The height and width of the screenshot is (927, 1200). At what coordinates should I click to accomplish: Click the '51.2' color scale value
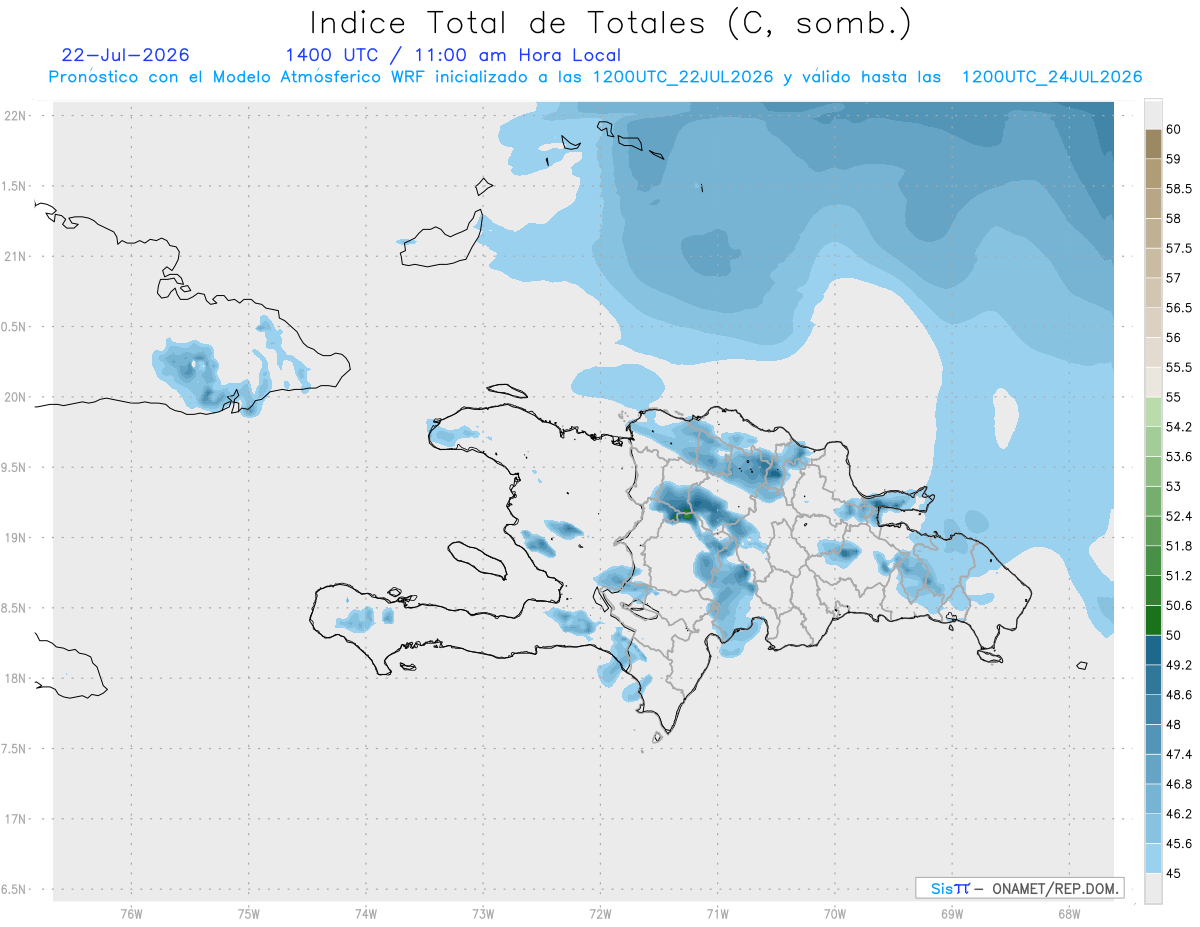pyautogui.click(x=1178, y=576)
